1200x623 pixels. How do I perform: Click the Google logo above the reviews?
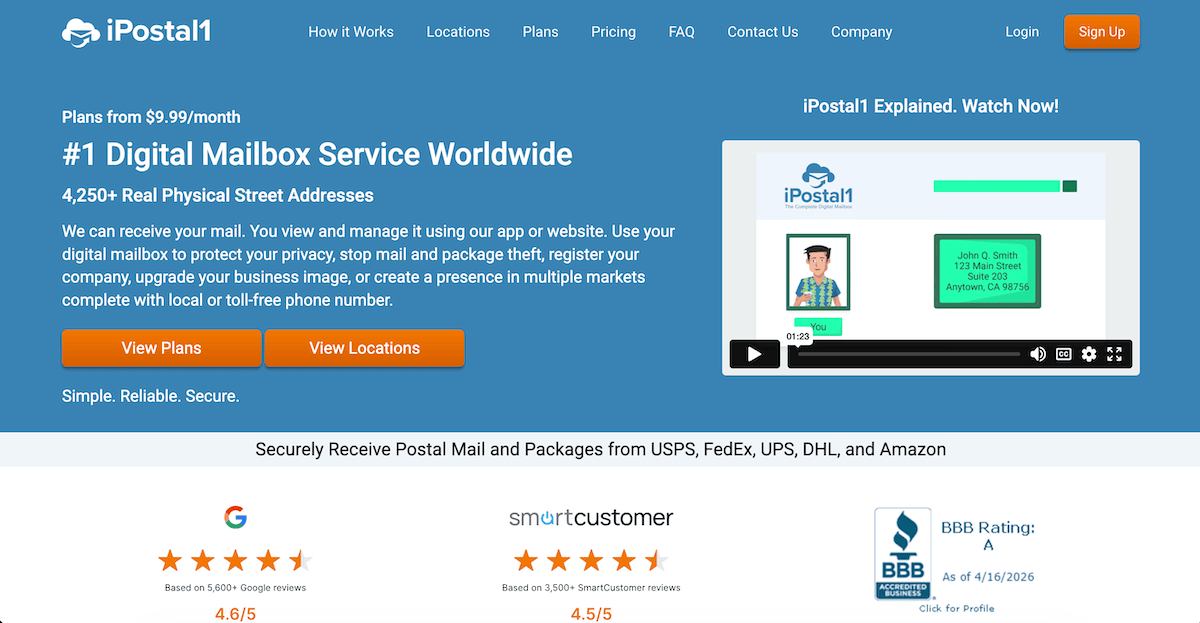pos(235,517)
